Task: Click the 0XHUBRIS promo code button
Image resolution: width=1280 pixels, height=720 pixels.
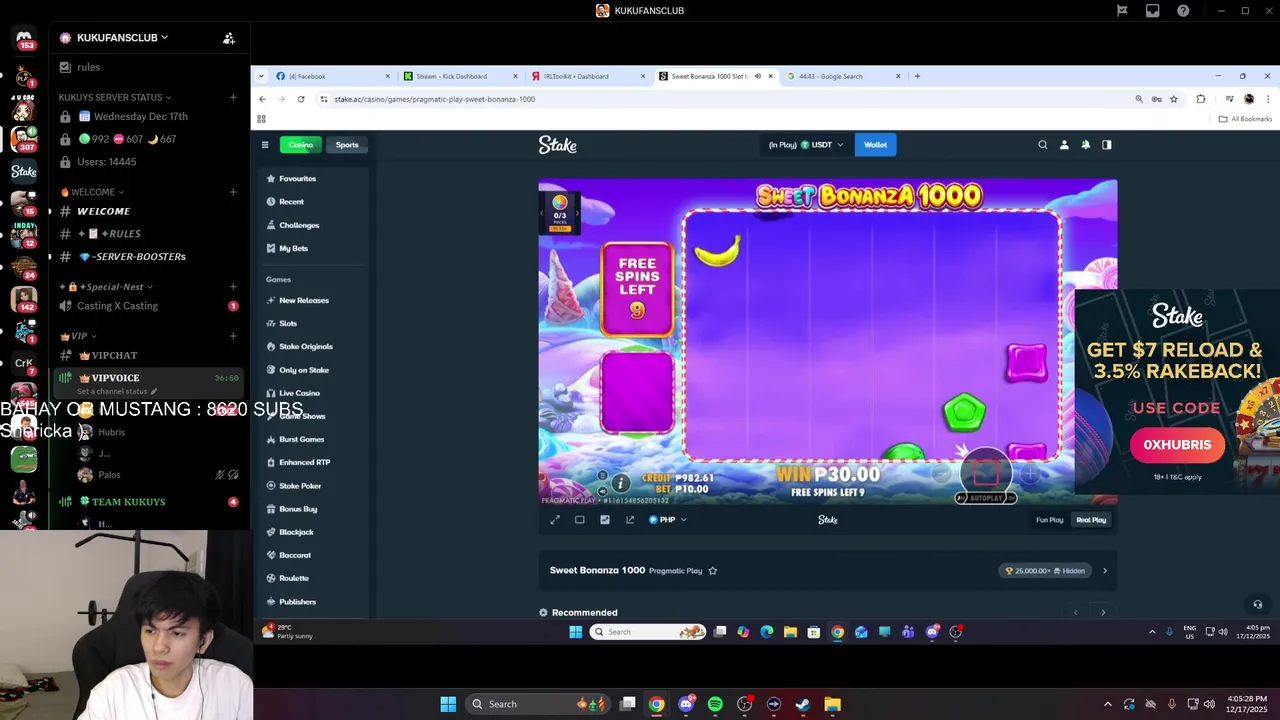Action: (1177, 445)
